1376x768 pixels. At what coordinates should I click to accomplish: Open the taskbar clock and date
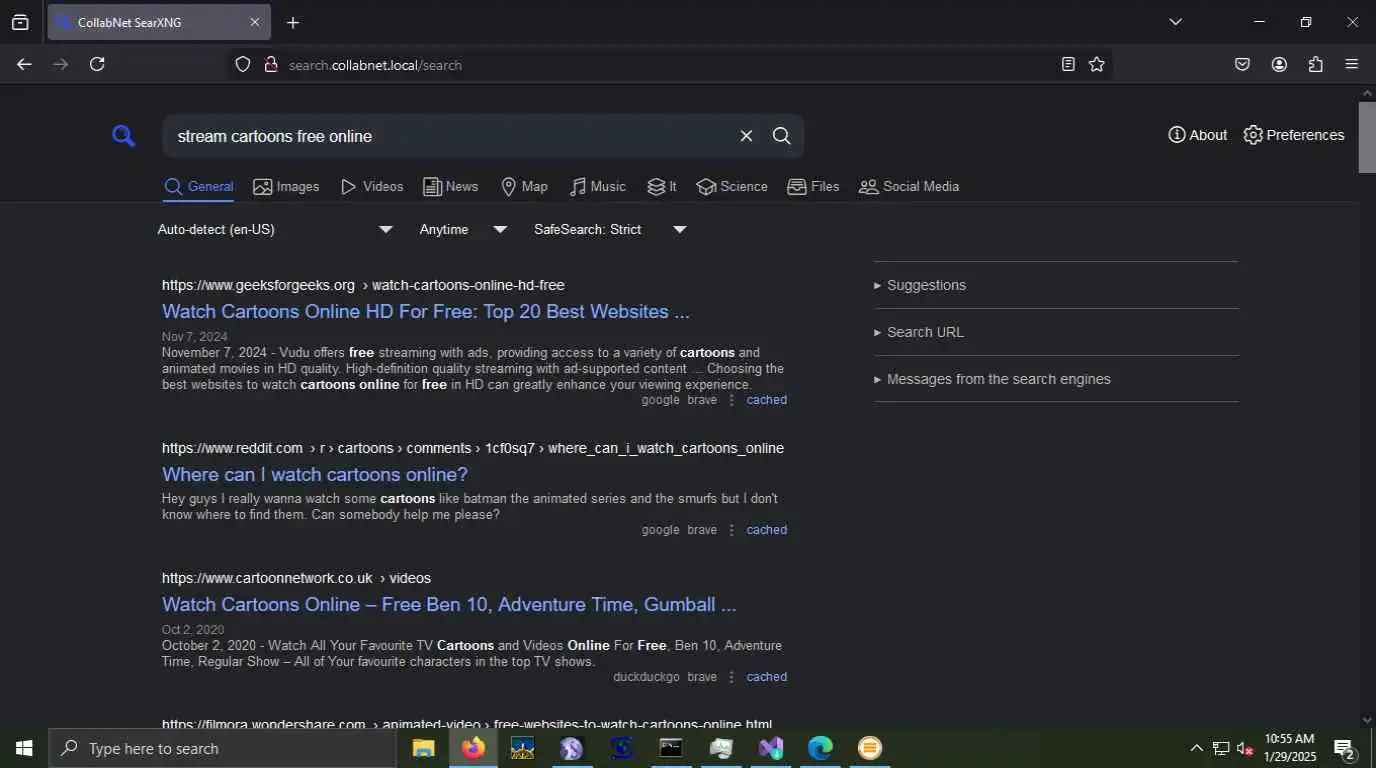1290,748
